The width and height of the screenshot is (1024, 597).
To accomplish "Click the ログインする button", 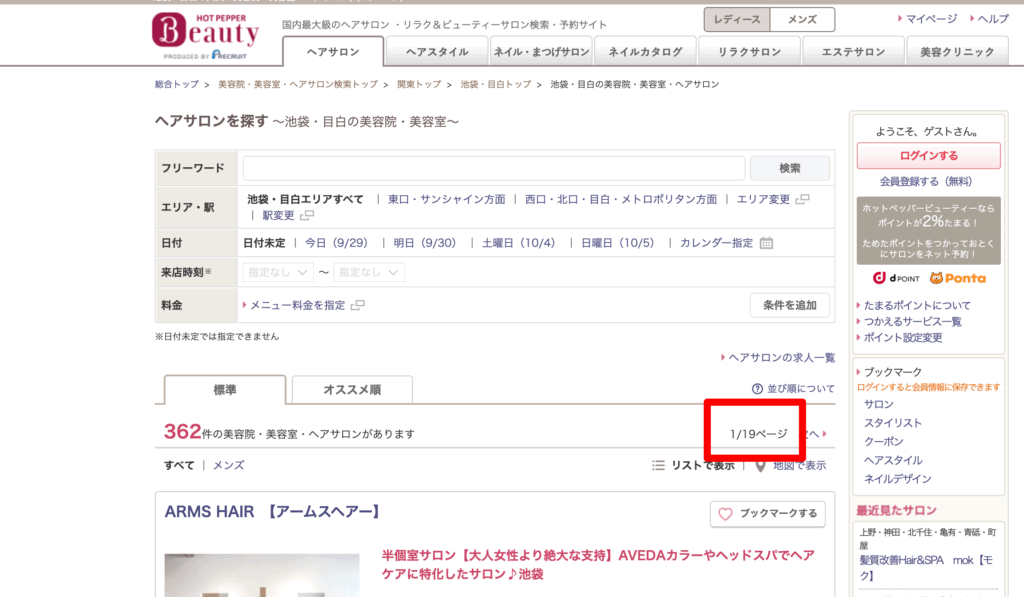I will [928, 156].
